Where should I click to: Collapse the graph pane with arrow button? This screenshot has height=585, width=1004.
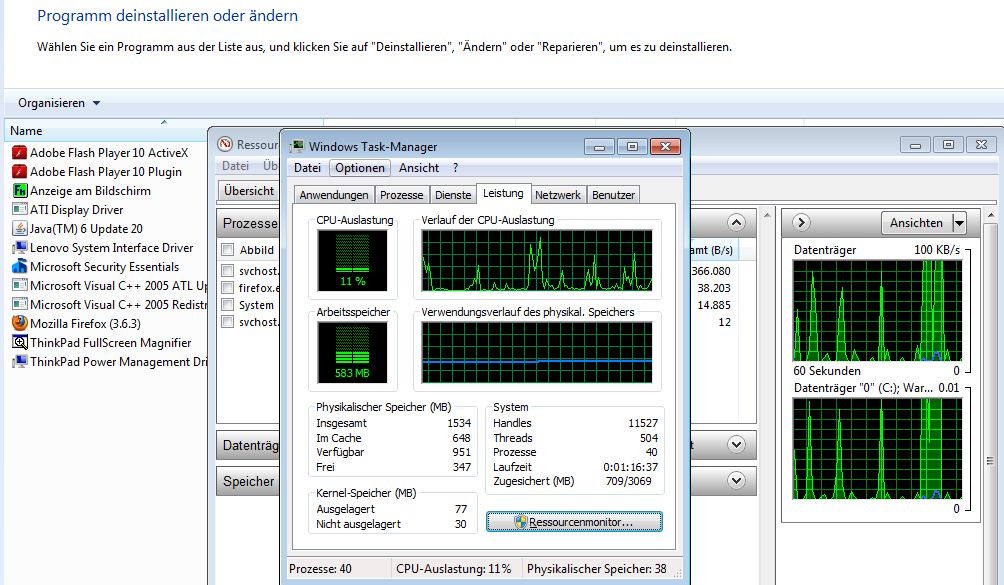pos(801,223)
